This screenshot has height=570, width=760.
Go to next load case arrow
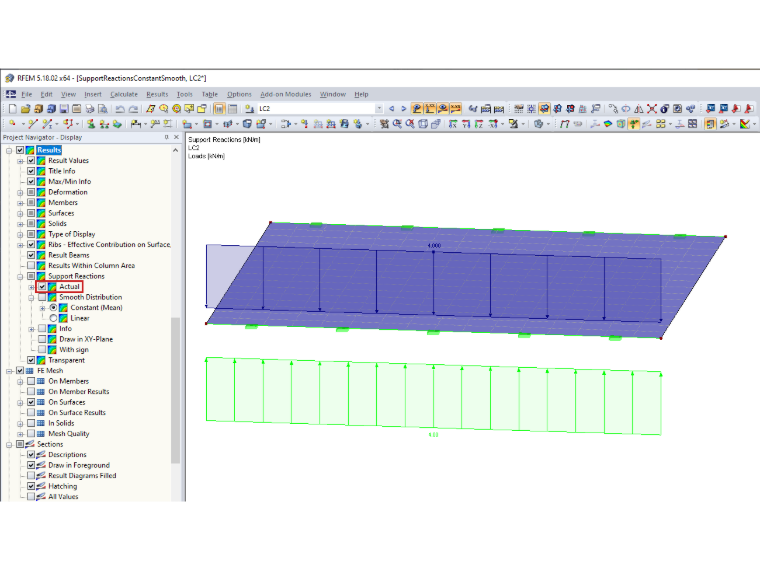(x=403, y=109)
